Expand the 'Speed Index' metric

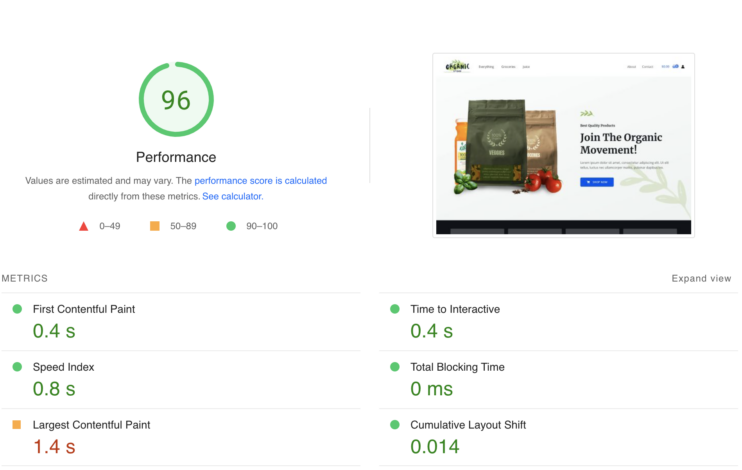(x=63, y=367)
